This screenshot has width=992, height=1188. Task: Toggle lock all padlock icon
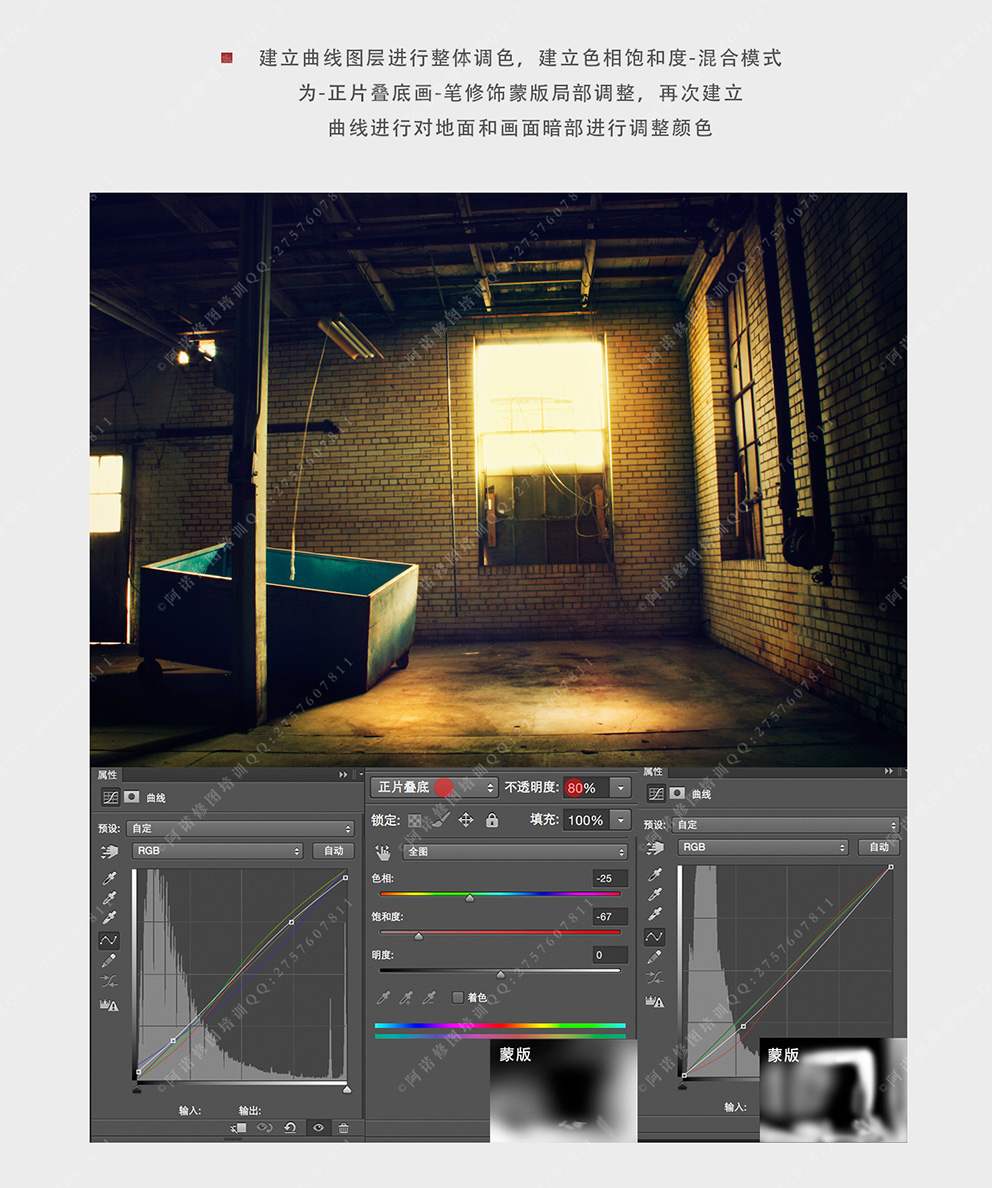(492, 820)
